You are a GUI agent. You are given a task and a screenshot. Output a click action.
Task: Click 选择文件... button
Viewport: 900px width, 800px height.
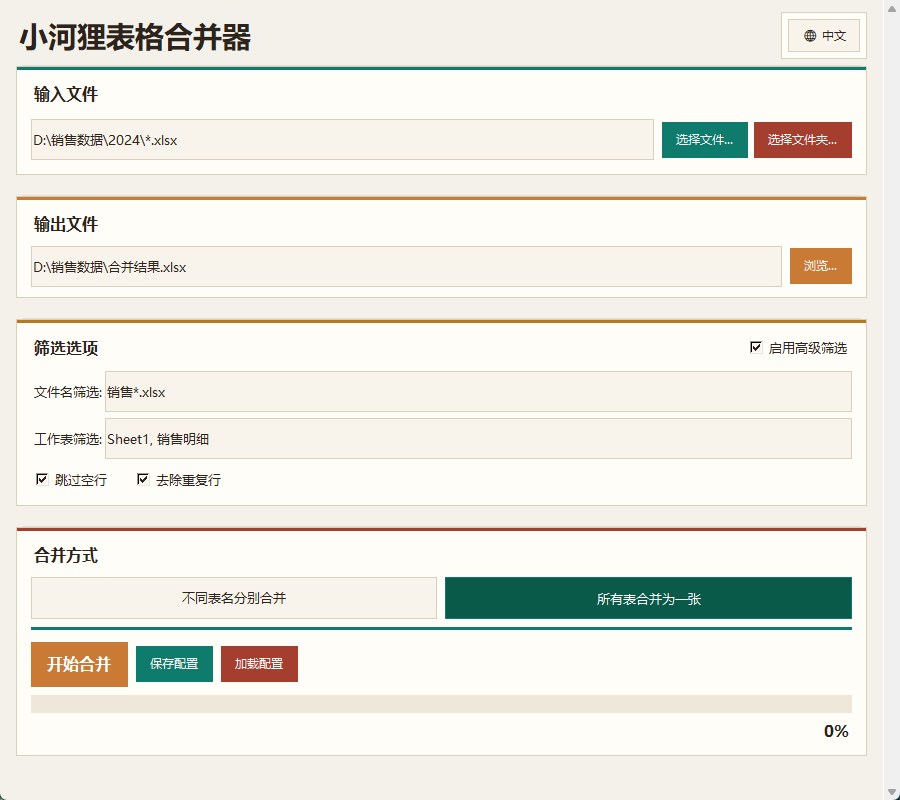click(x=704, y=139)
